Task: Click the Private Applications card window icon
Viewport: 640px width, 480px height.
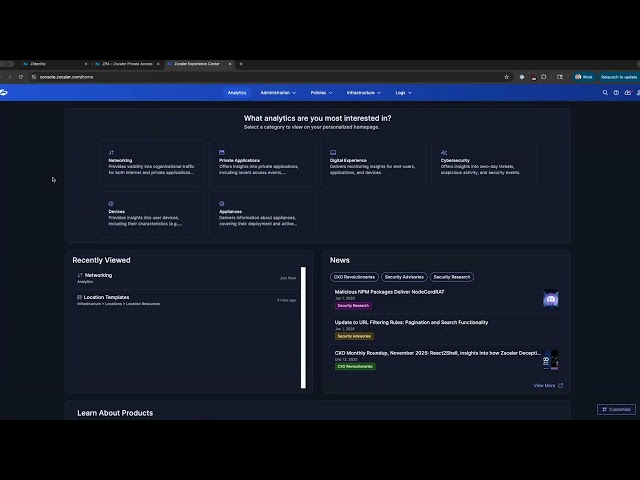Action: (x=222, y=152)
